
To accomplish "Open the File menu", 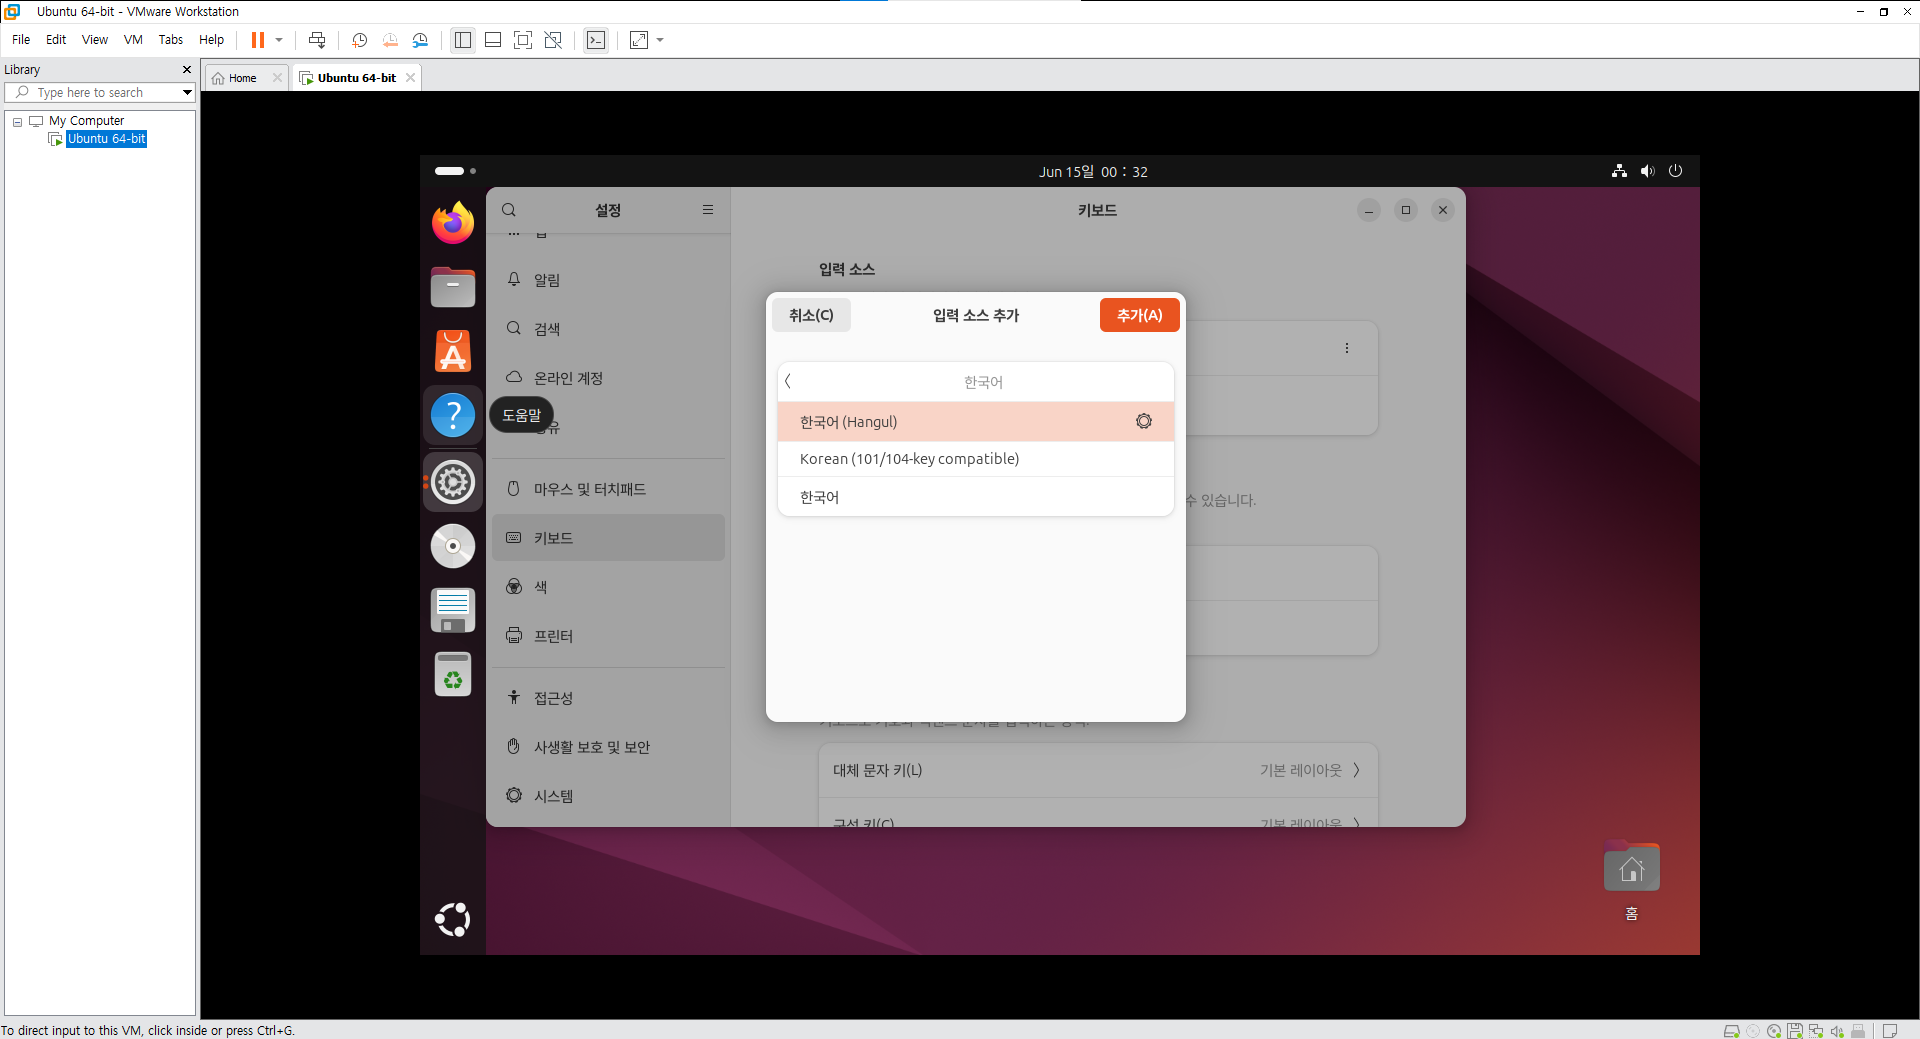I will pyautogui.click(x=21, y=40).
